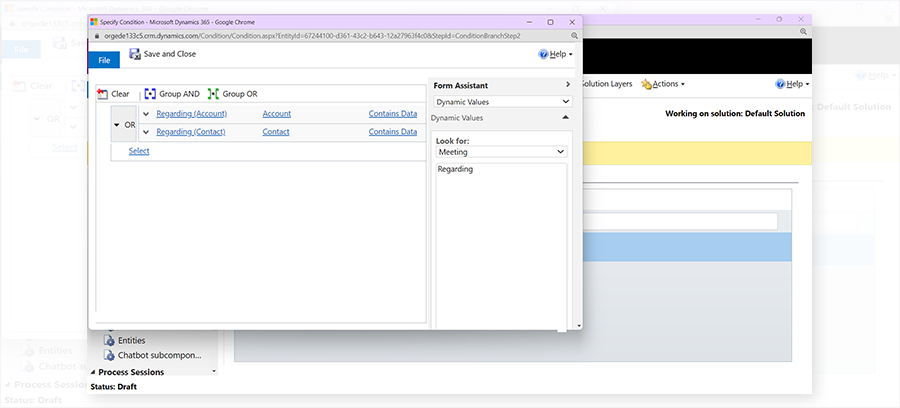Image resolution: width=900 pixels, height=408 pixels.
Task: Click Contains Data in the Contact row
Action: (393, 132)
